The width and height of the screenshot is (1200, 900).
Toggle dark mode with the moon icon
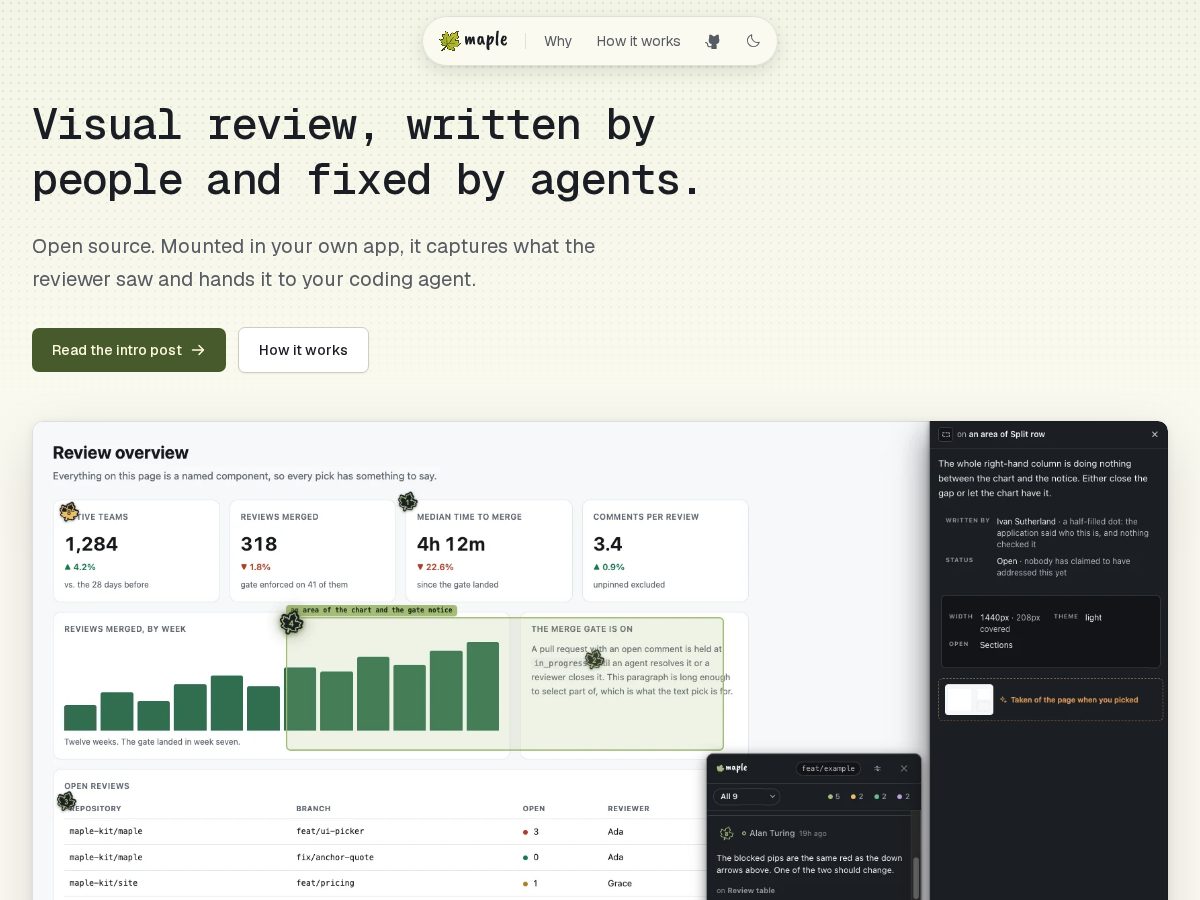(753, 41)
